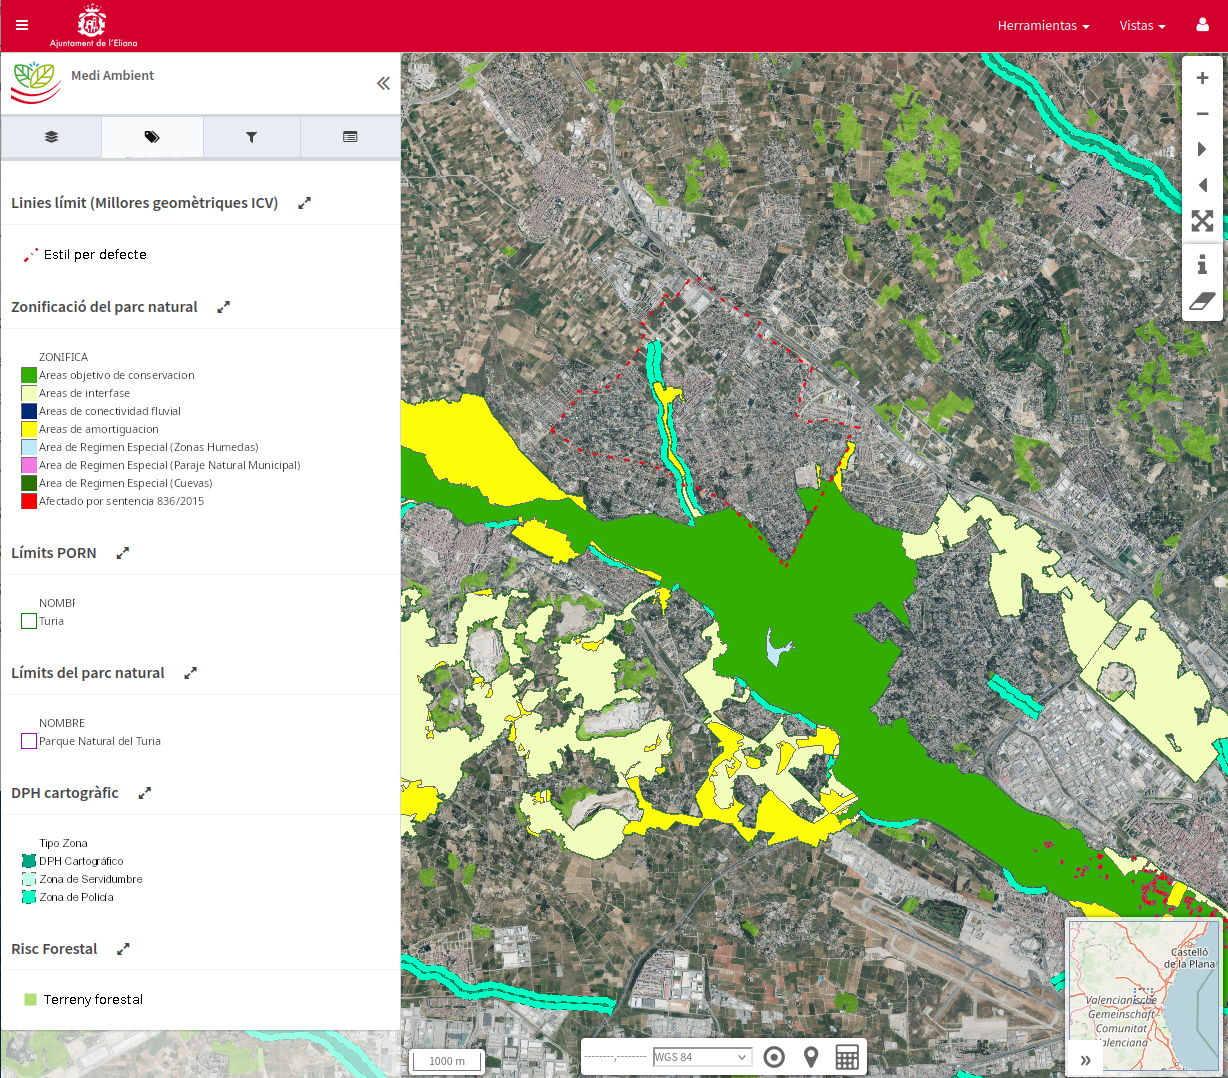The height and width of the screenshot is (1078, 1228).
Task: Click the green Areas objetivo de conservacion swatch
Action: (29, 375)
